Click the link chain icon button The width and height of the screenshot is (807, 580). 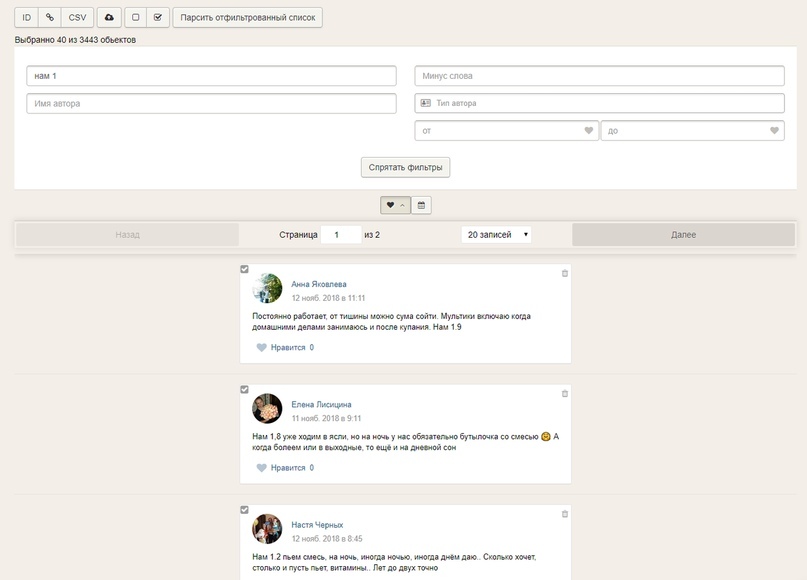tap(49, 17)
